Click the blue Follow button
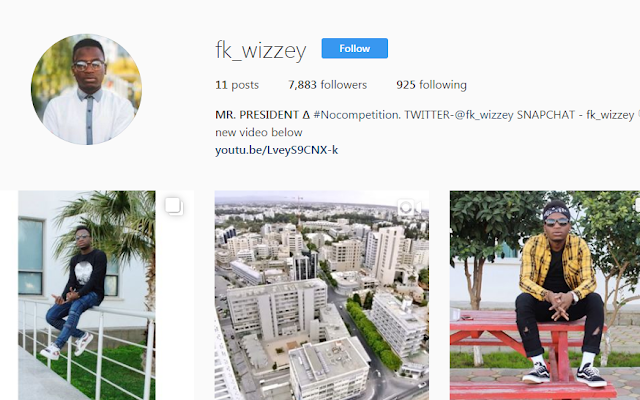The image size is (640, 400). click(354, 48)
